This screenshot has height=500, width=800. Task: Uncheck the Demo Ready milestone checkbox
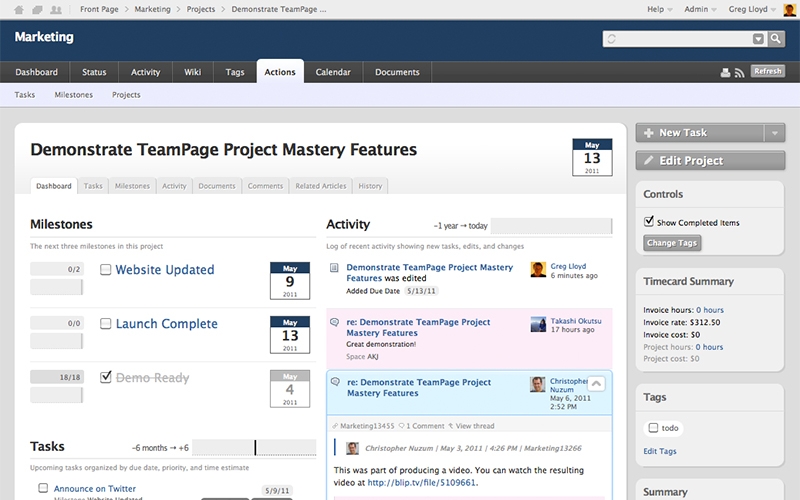[106, 377]
